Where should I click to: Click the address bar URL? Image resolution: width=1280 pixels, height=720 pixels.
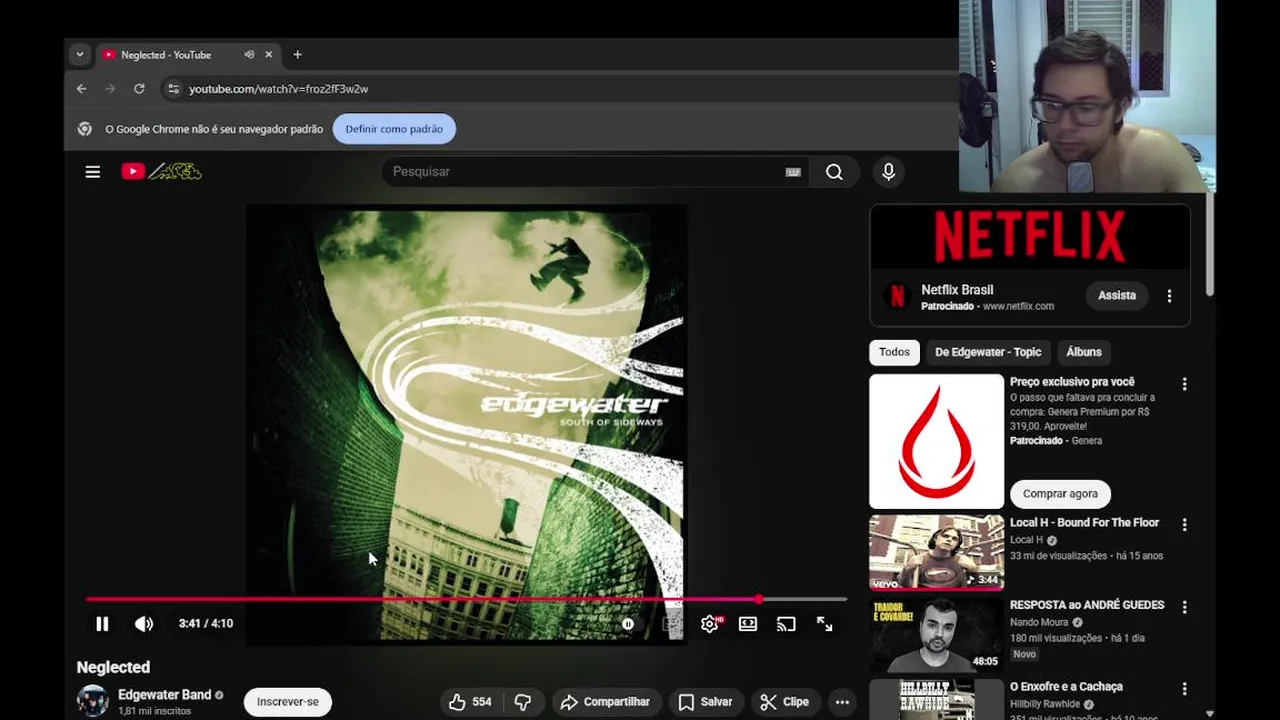pos(279,89)
